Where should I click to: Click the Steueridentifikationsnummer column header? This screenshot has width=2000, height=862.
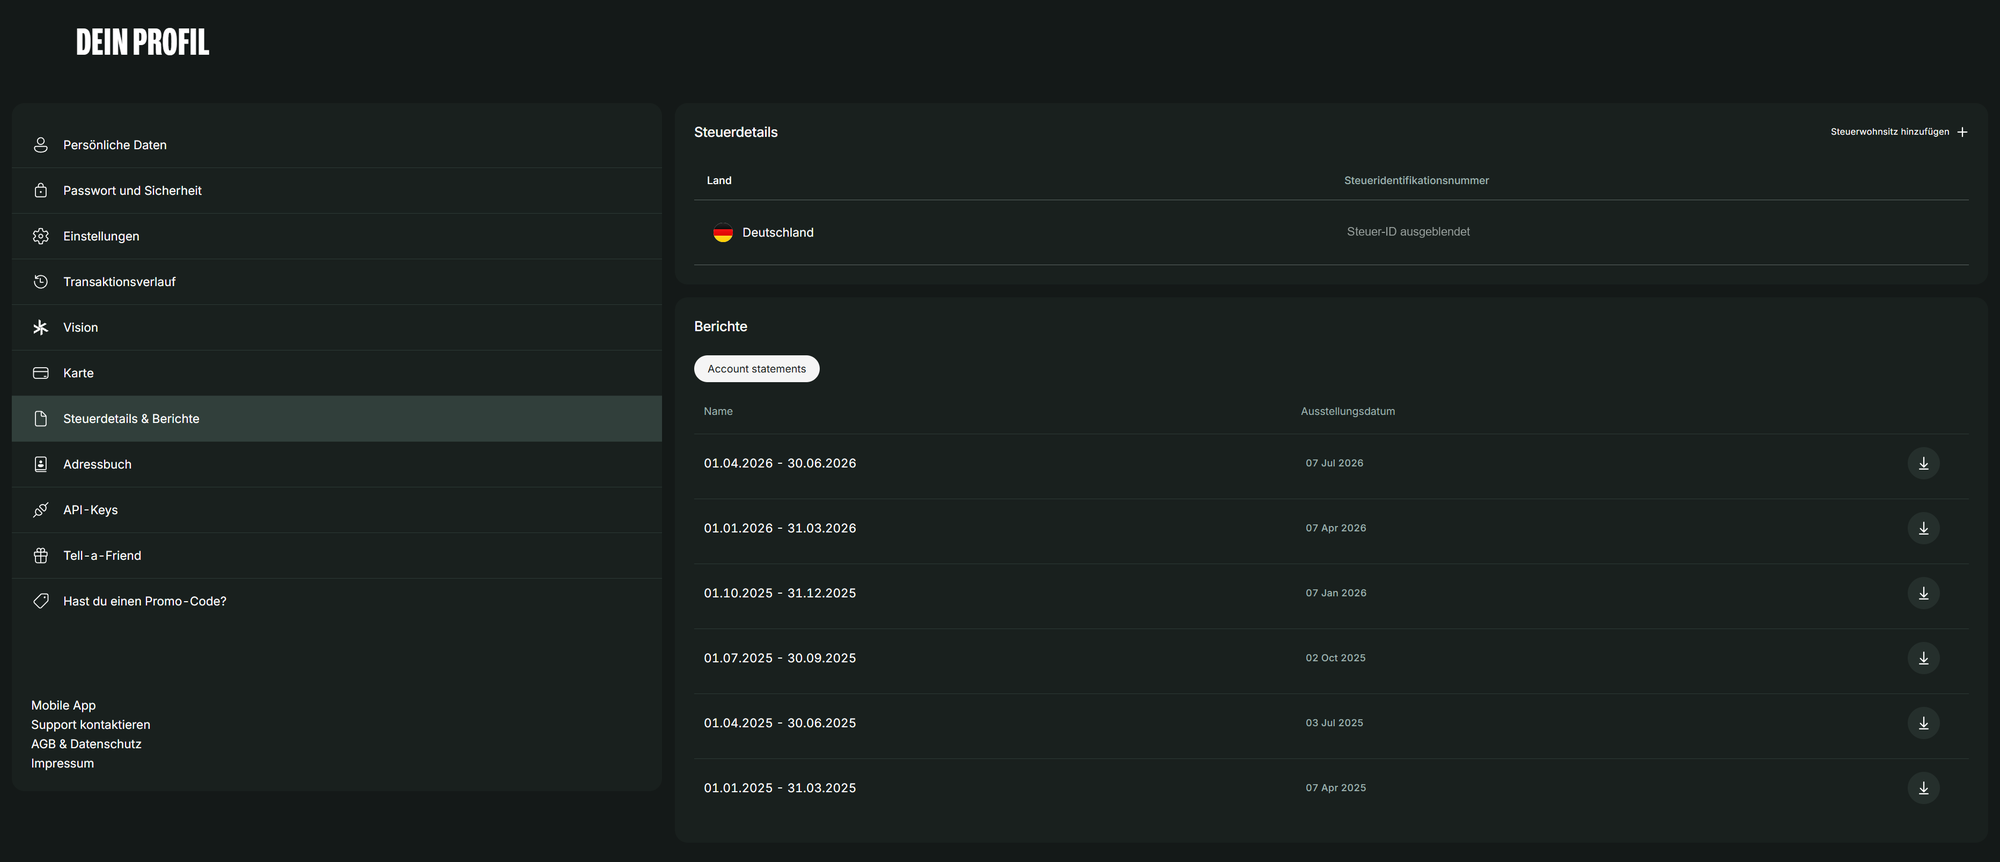coord(1416,181)
